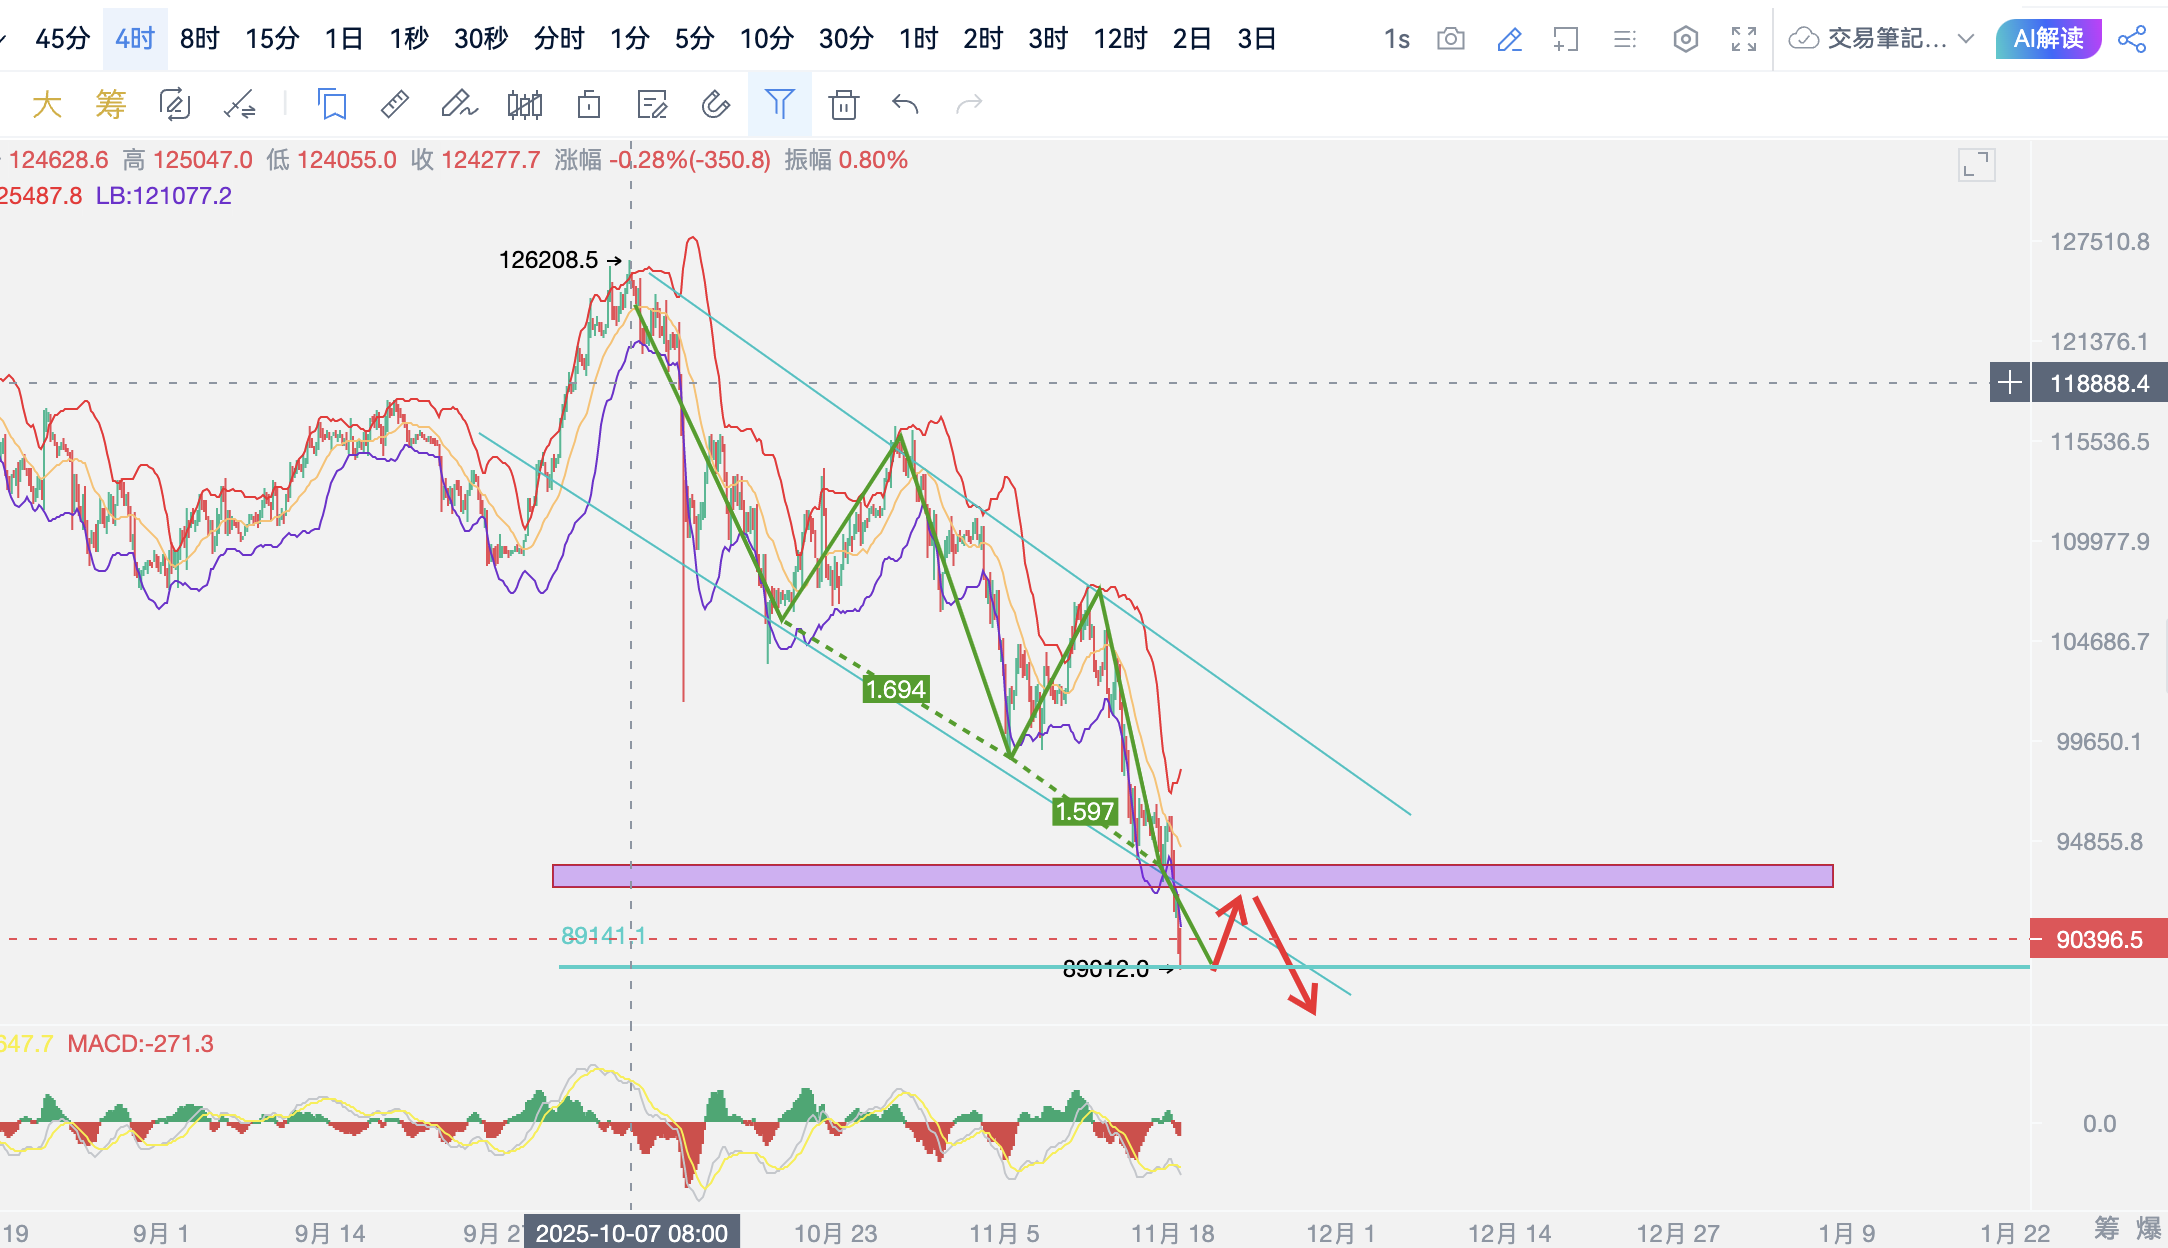This screenshot has height=1248, width=2168.
Task: Expand the chart pane corner button
Action: tap(1976, 165)
